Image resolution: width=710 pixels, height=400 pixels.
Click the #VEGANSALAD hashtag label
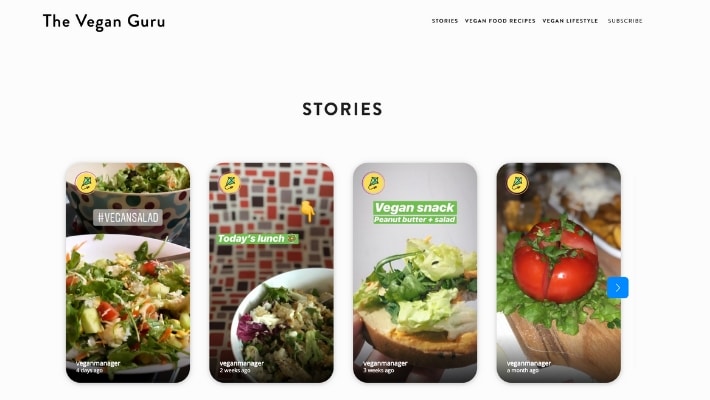pyautogui.click(x=128, y=217)
